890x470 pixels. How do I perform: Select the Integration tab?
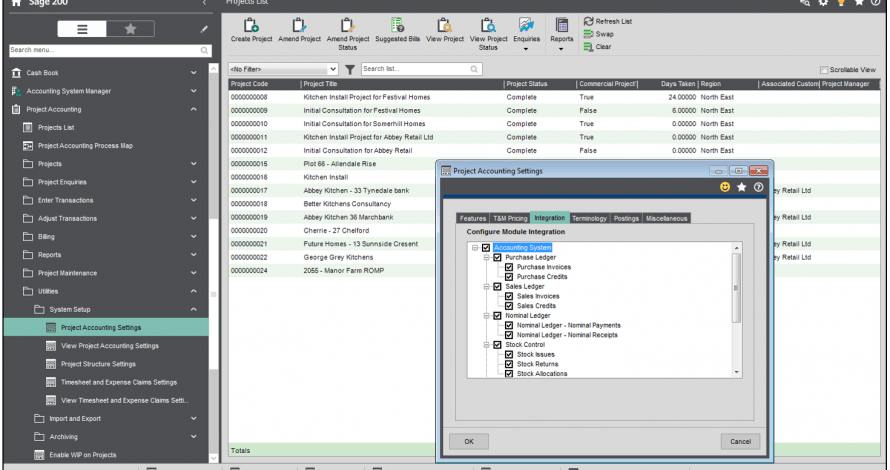(549, 218)
